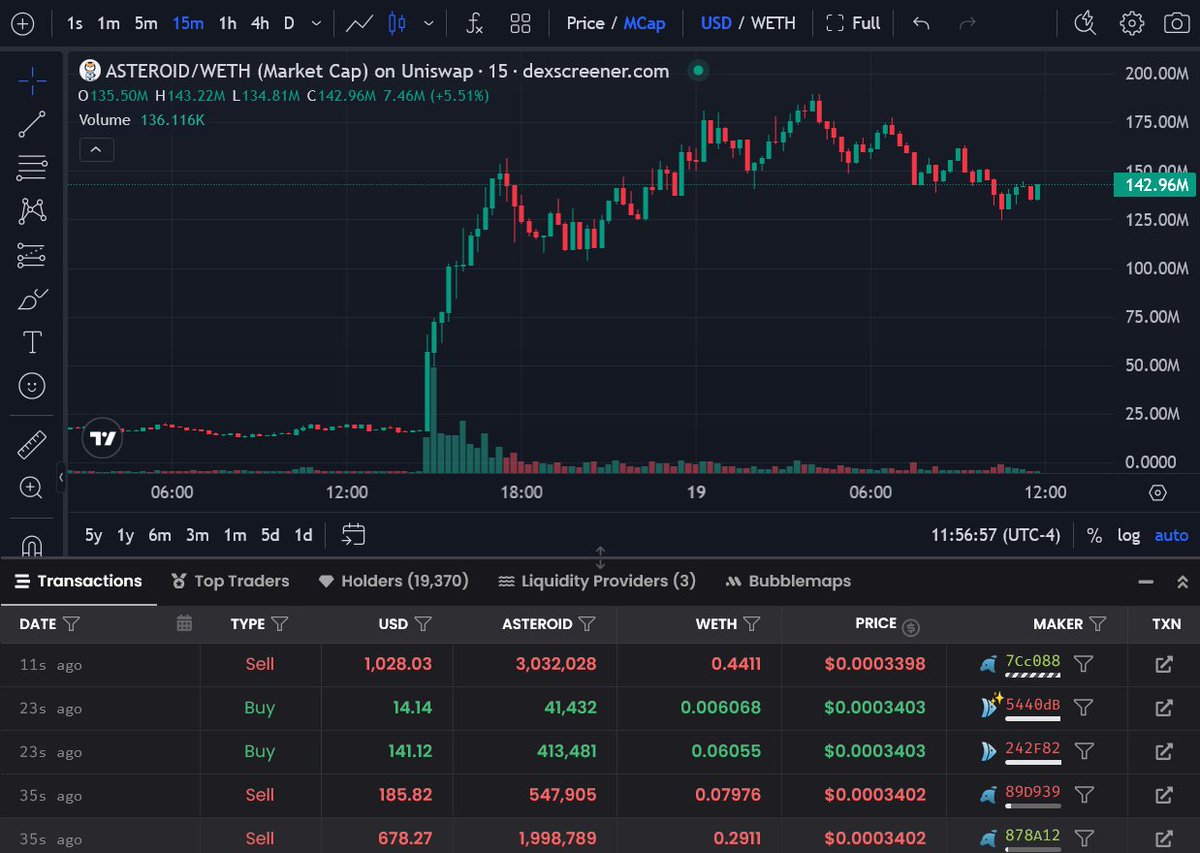
Task: Open the Emoji drawing tool
Action: pyautogui.click(x=30, y=385)
